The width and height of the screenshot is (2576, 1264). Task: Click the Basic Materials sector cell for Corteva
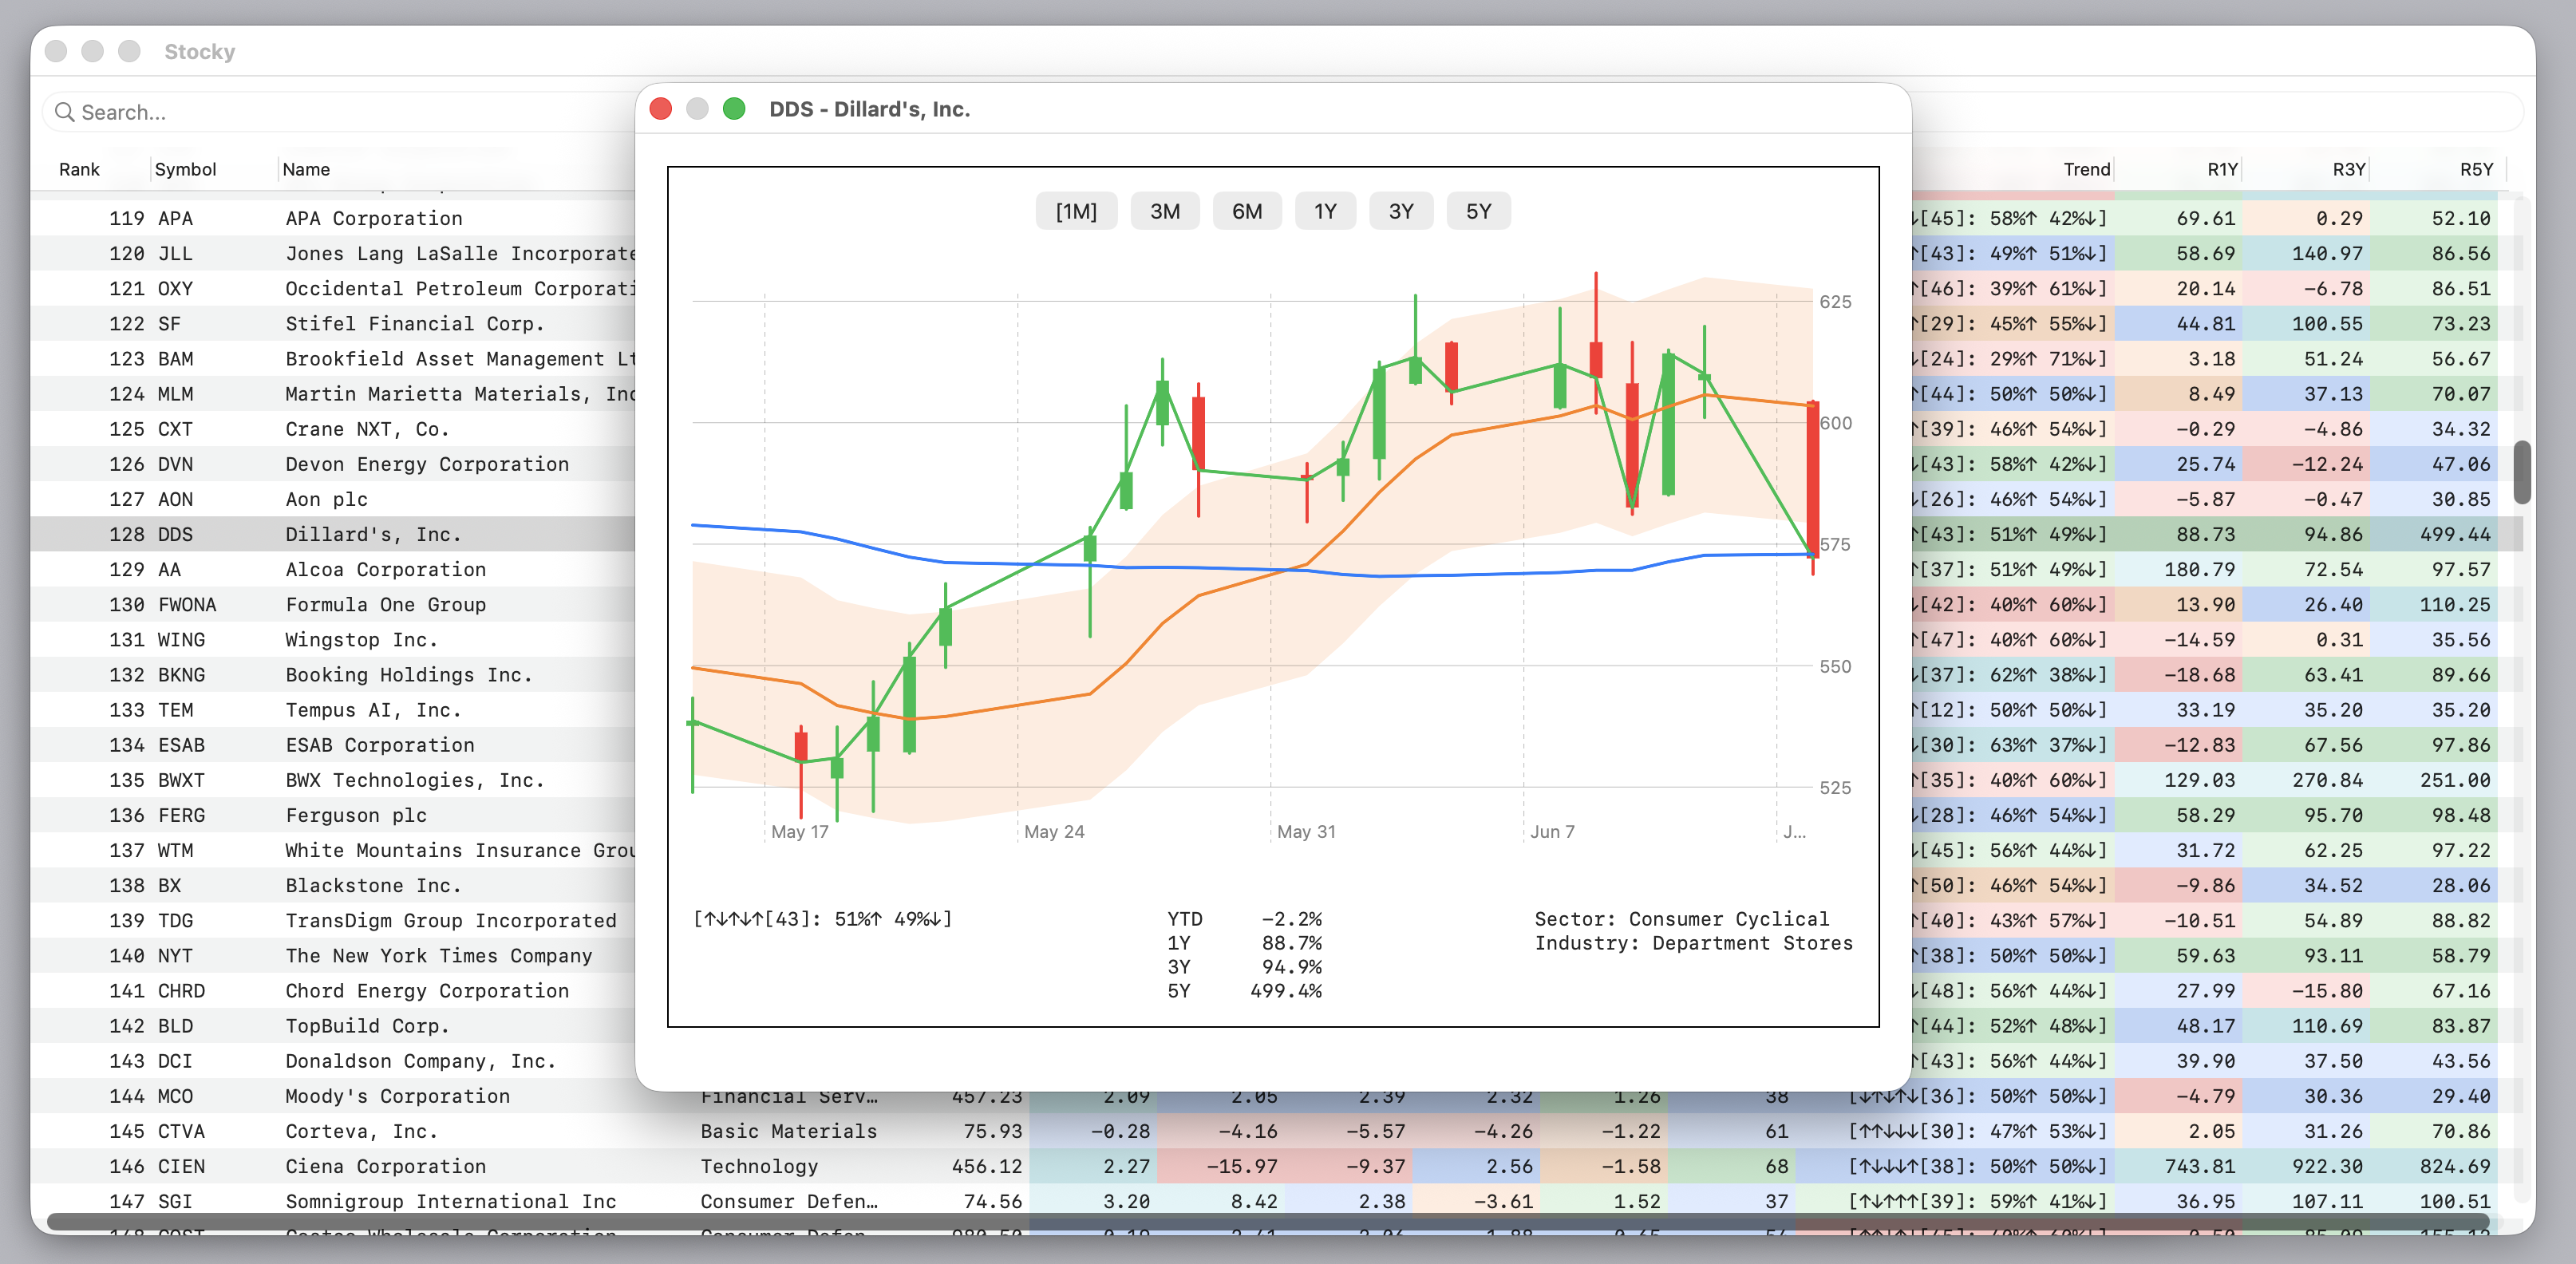point(788,1130)
